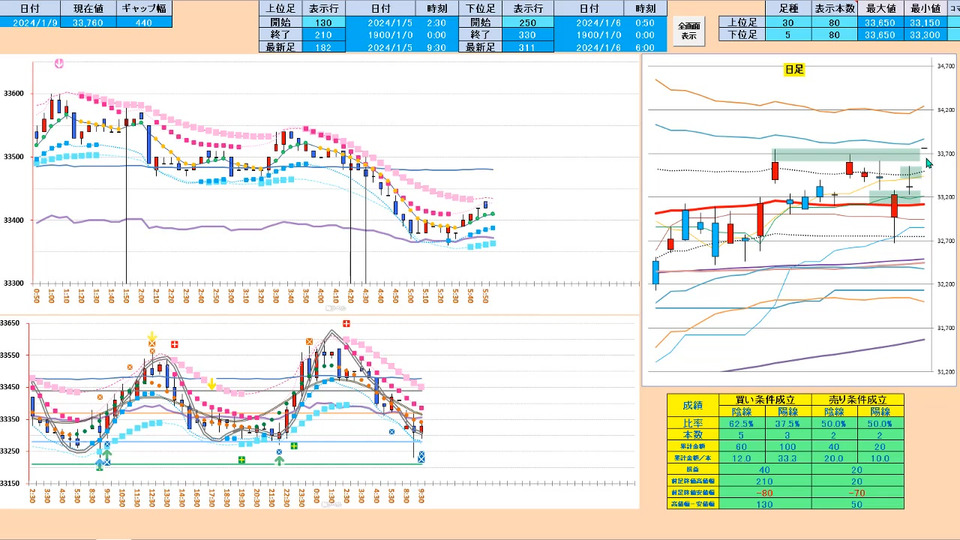Click the thick red moving average line in daily chart

(x=790, y=207)
